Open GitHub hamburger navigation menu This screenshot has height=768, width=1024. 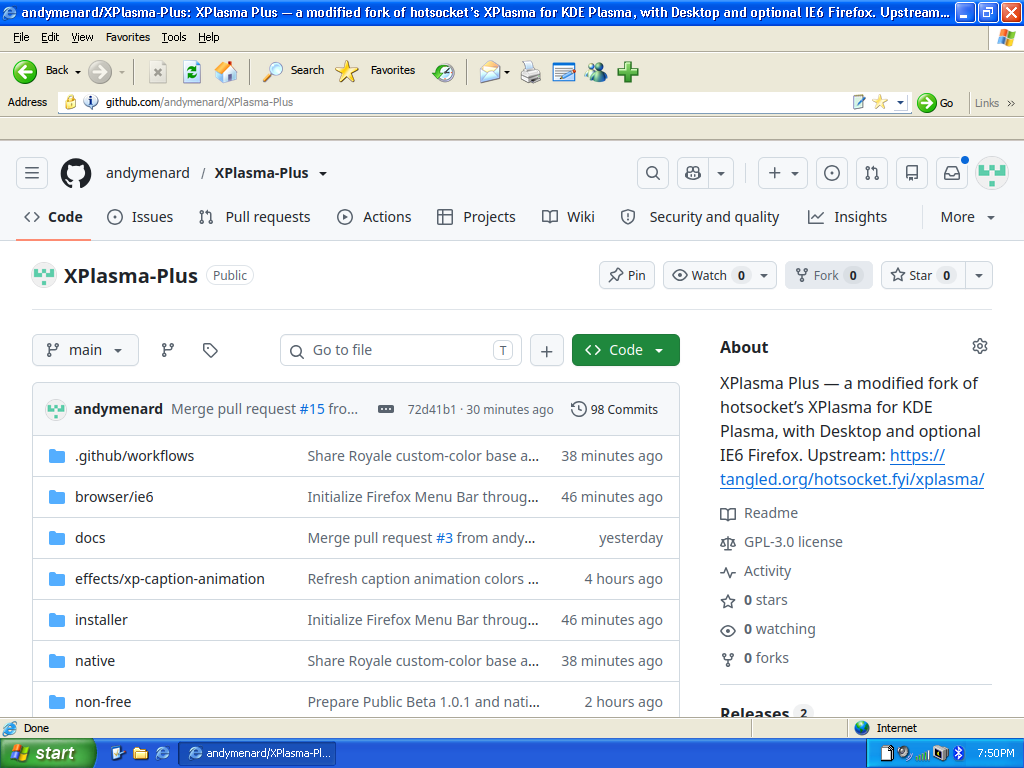pos(32,173)
